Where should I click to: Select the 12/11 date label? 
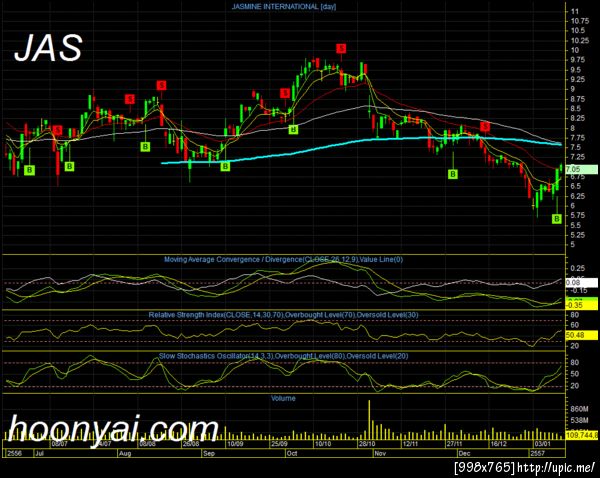click(x=410, y=444)
